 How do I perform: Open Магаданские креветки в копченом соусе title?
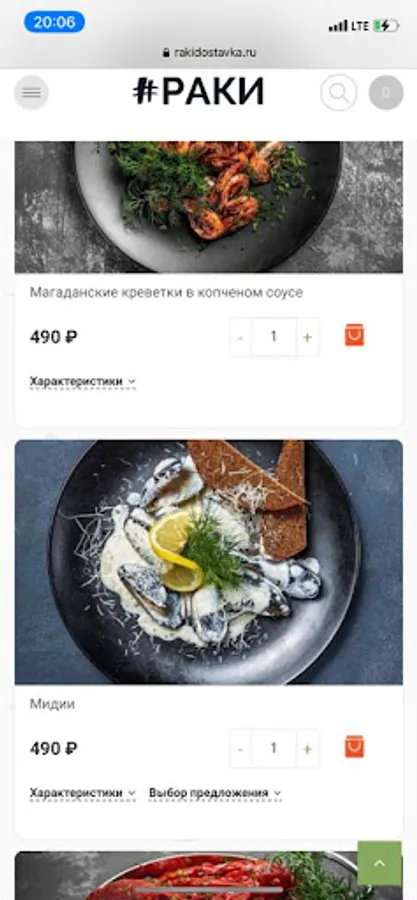(166, 293)
